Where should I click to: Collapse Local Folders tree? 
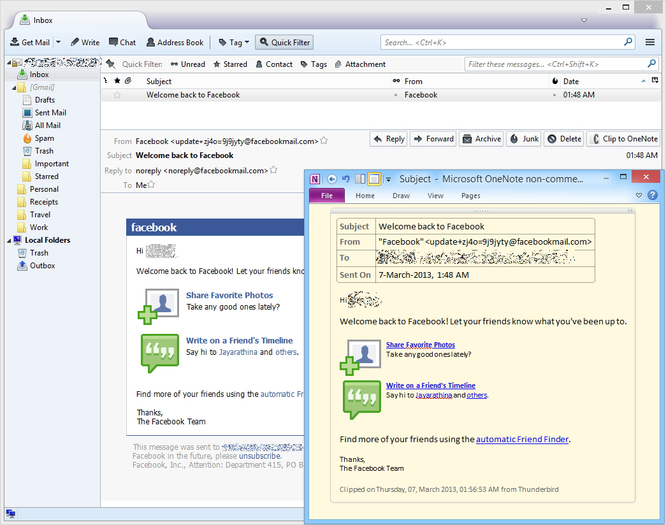click(9, 241)
